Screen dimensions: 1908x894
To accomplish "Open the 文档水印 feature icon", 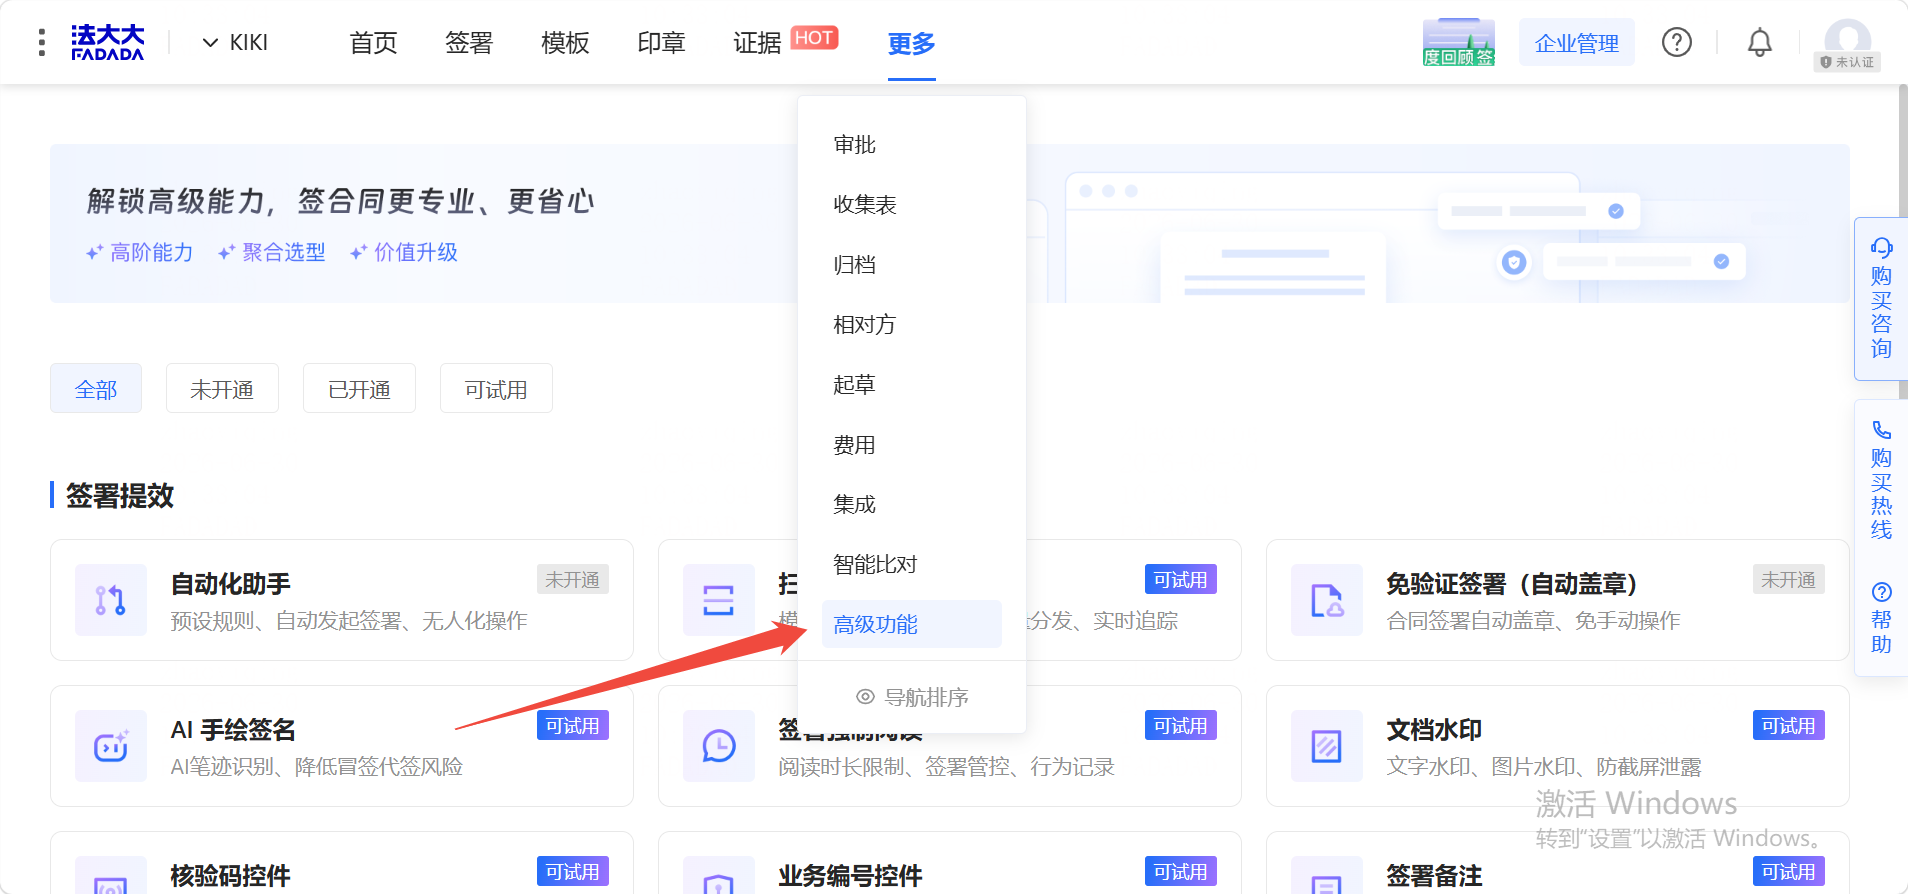I will coord(1327,746).
